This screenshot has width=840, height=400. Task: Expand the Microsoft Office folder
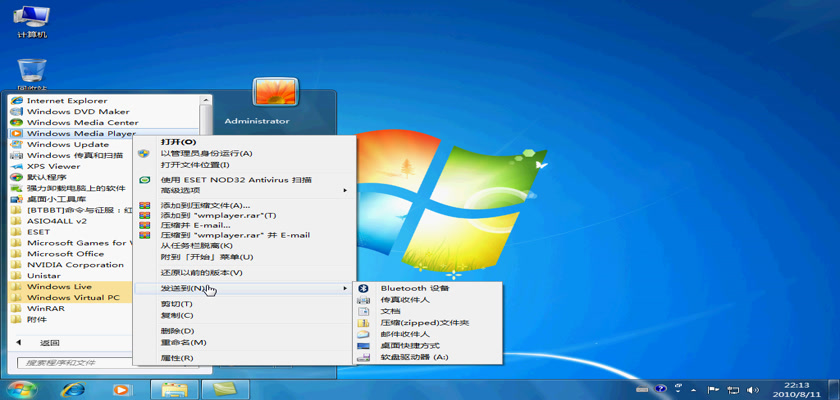(65, 253)
